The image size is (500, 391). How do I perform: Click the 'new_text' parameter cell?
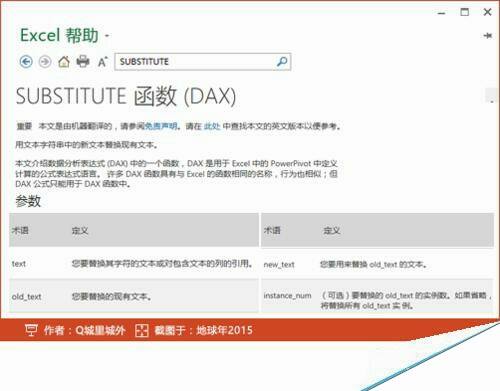pyautogui.click(x=279, y=265)
